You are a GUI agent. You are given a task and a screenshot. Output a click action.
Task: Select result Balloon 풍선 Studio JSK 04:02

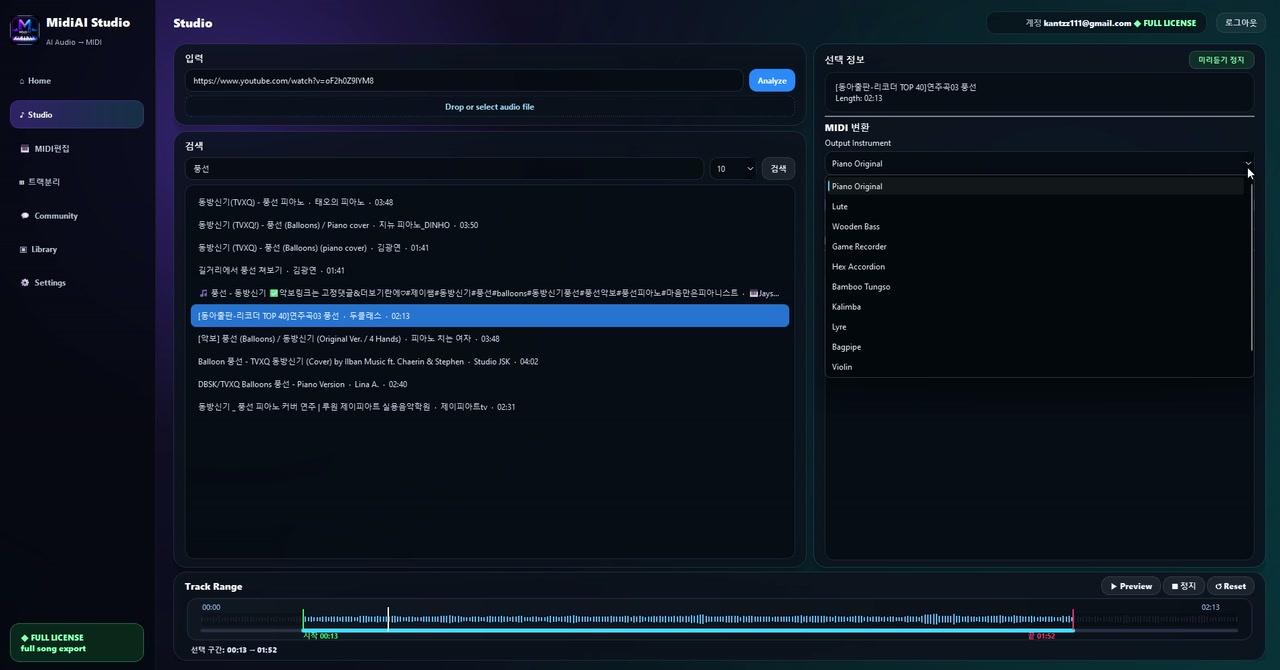[x=490, y=361]
